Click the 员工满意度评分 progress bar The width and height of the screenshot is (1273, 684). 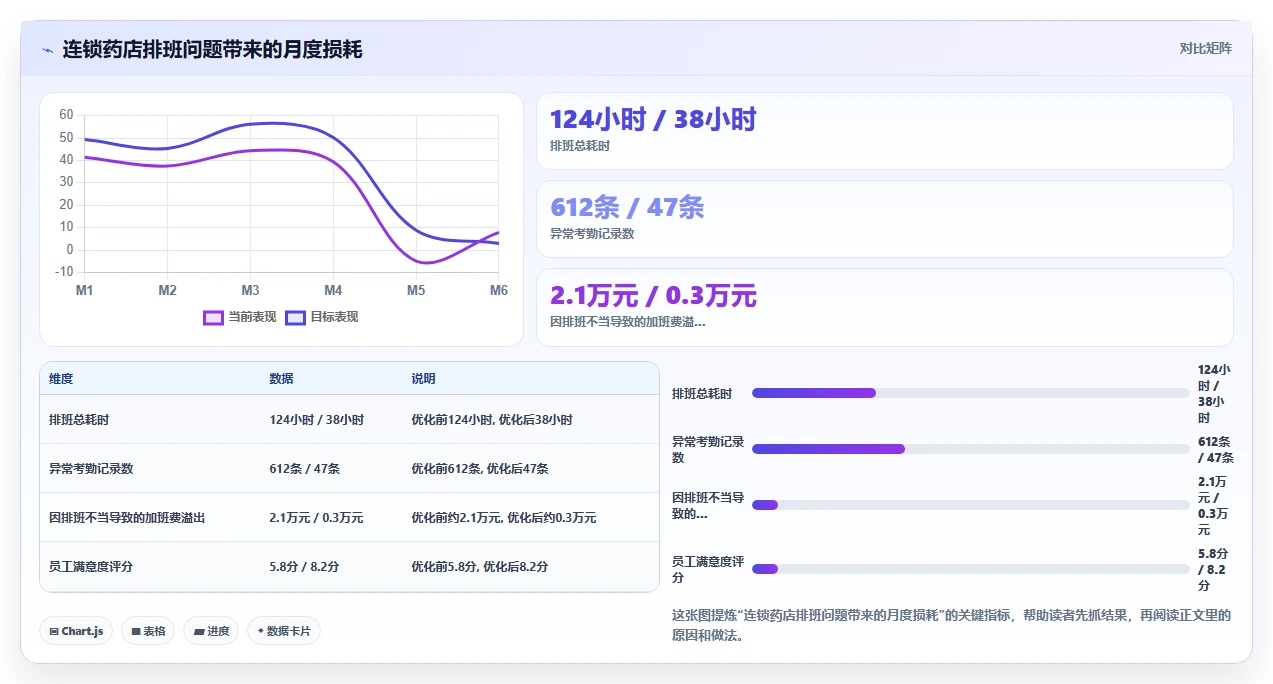[x=970, y=569]
